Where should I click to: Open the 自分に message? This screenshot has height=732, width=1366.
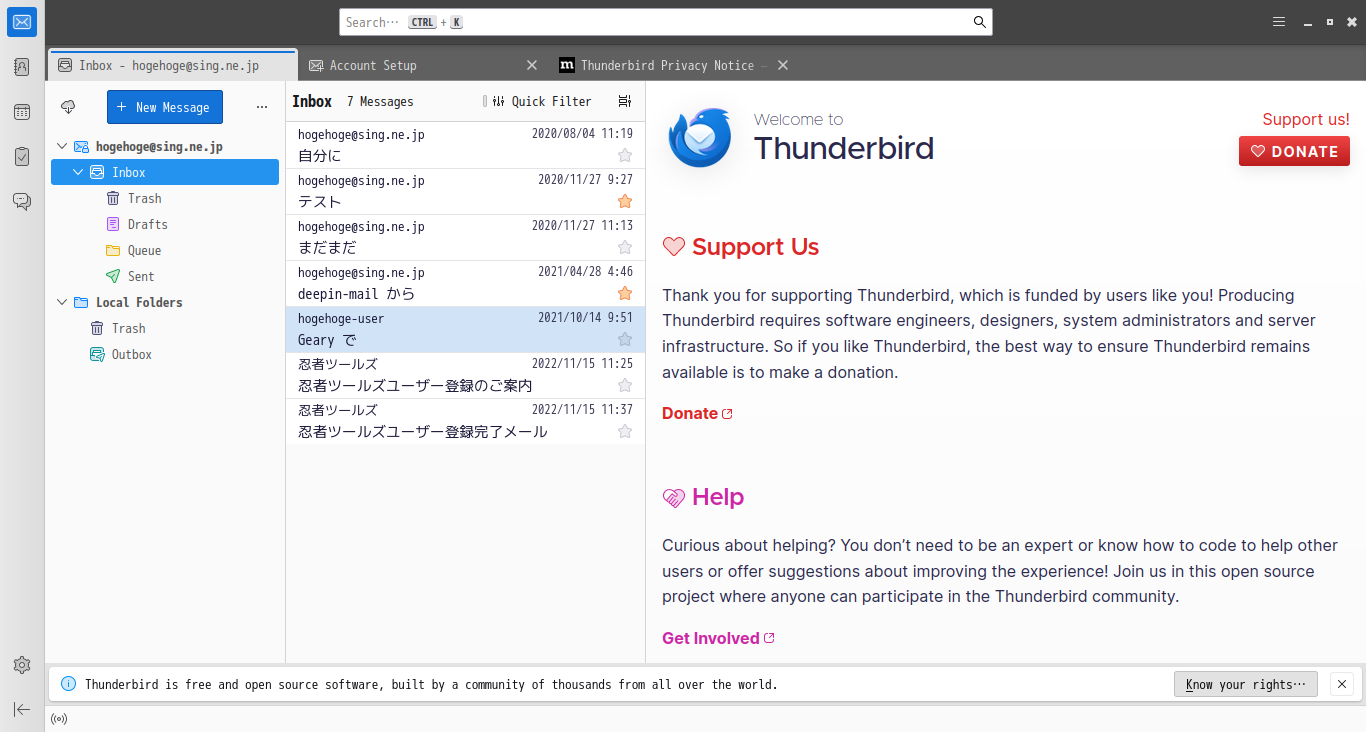(465, 145)
